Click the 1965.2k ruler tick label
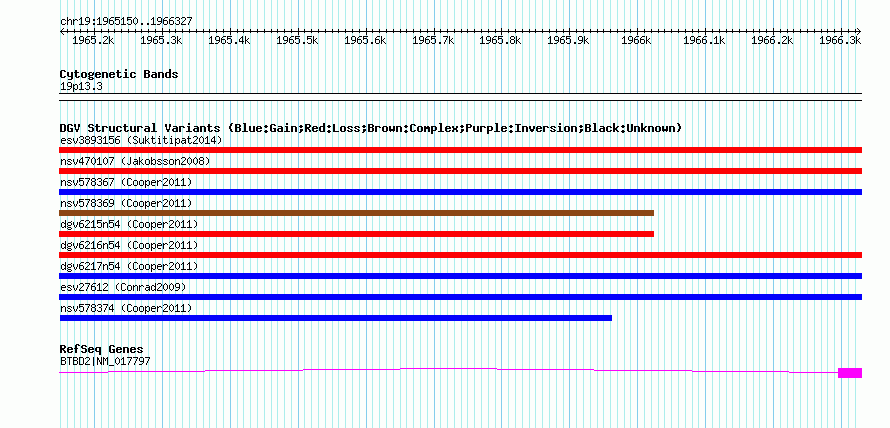890x428 pixels. 94,40
